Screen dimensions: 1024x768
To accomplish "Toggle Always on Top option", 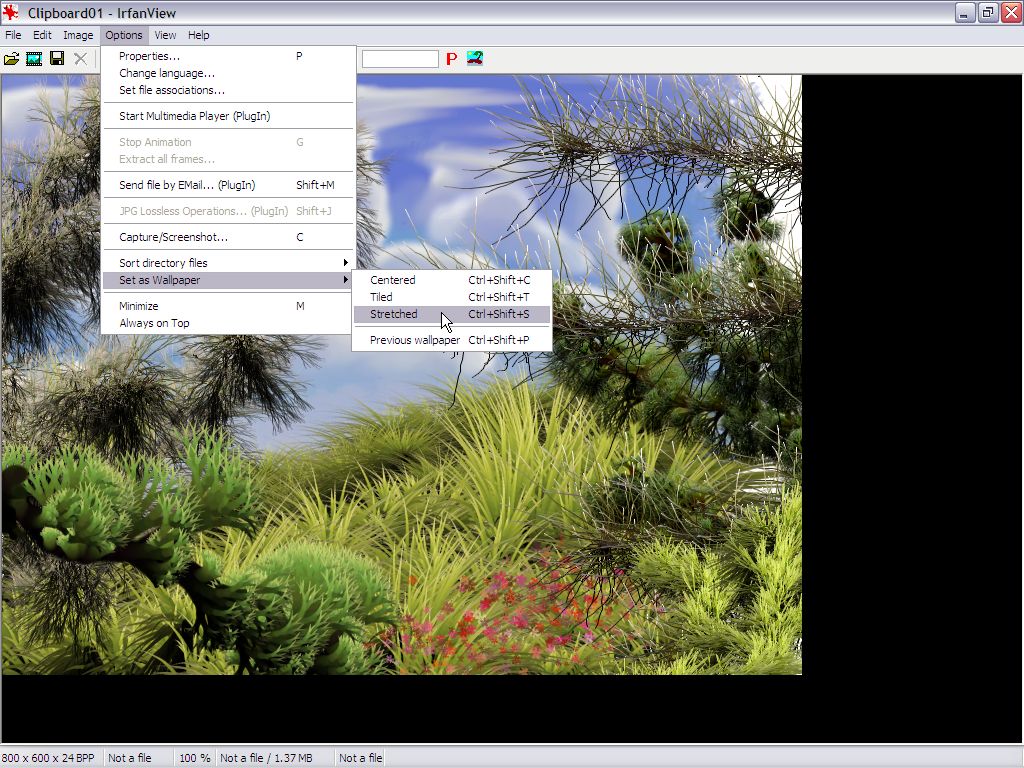I will [x=154, y=323].
